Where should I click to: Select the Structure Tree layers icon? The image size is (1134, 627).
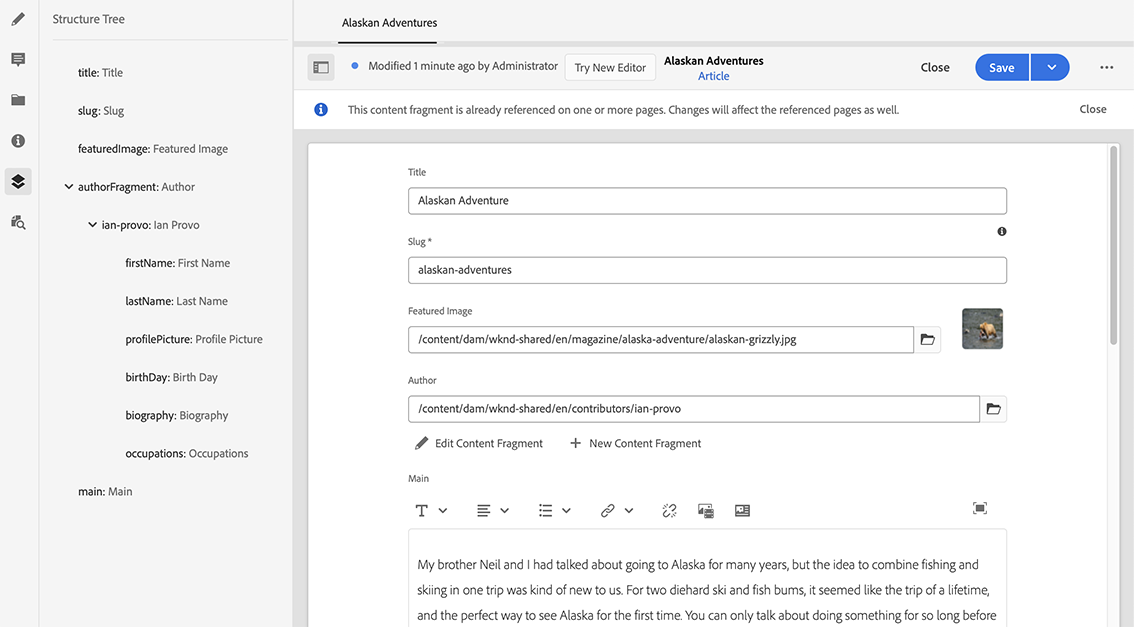(x=18, y=182)
